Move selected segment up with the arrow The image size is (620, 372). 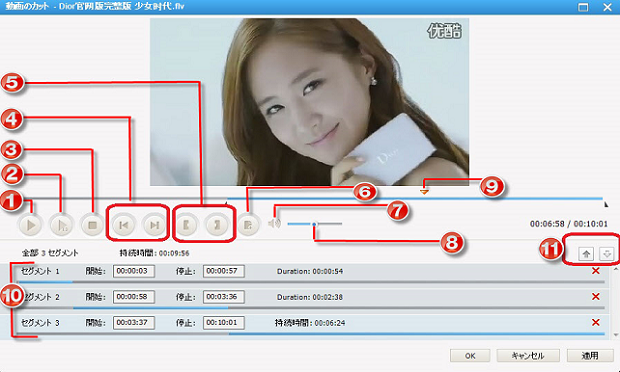click(586, 254)
